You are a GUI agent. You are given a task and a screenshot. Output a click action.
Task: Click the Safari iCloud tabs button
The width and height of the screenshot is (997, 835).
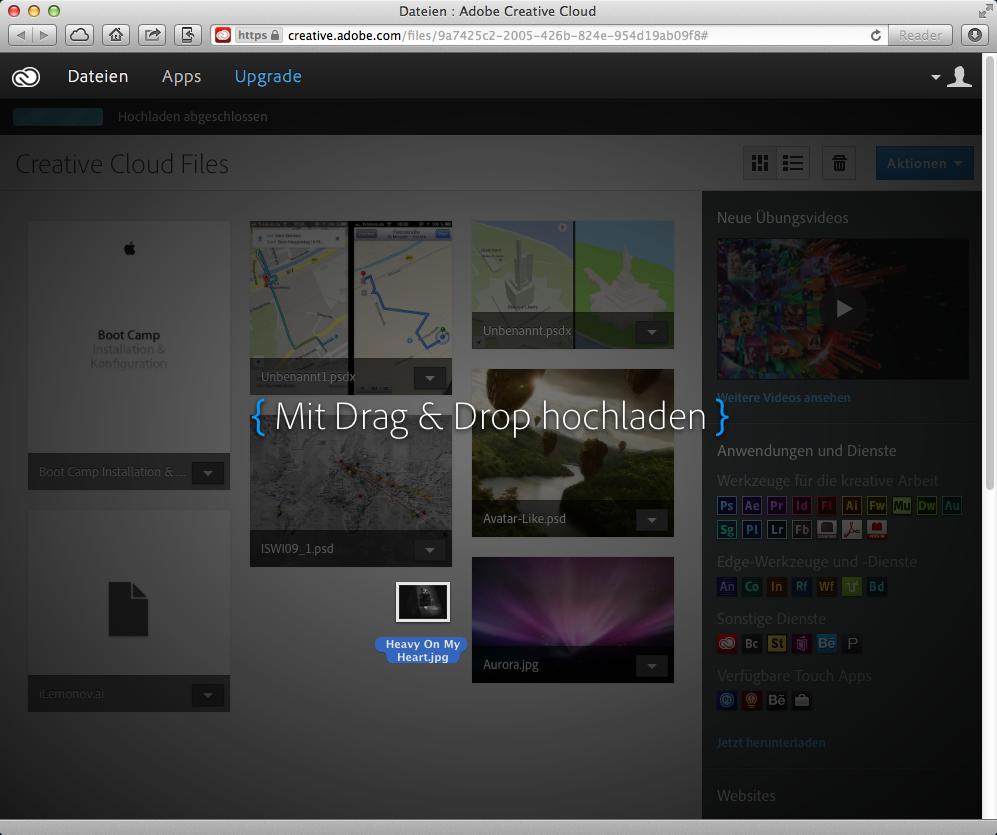tap(79, 35)
